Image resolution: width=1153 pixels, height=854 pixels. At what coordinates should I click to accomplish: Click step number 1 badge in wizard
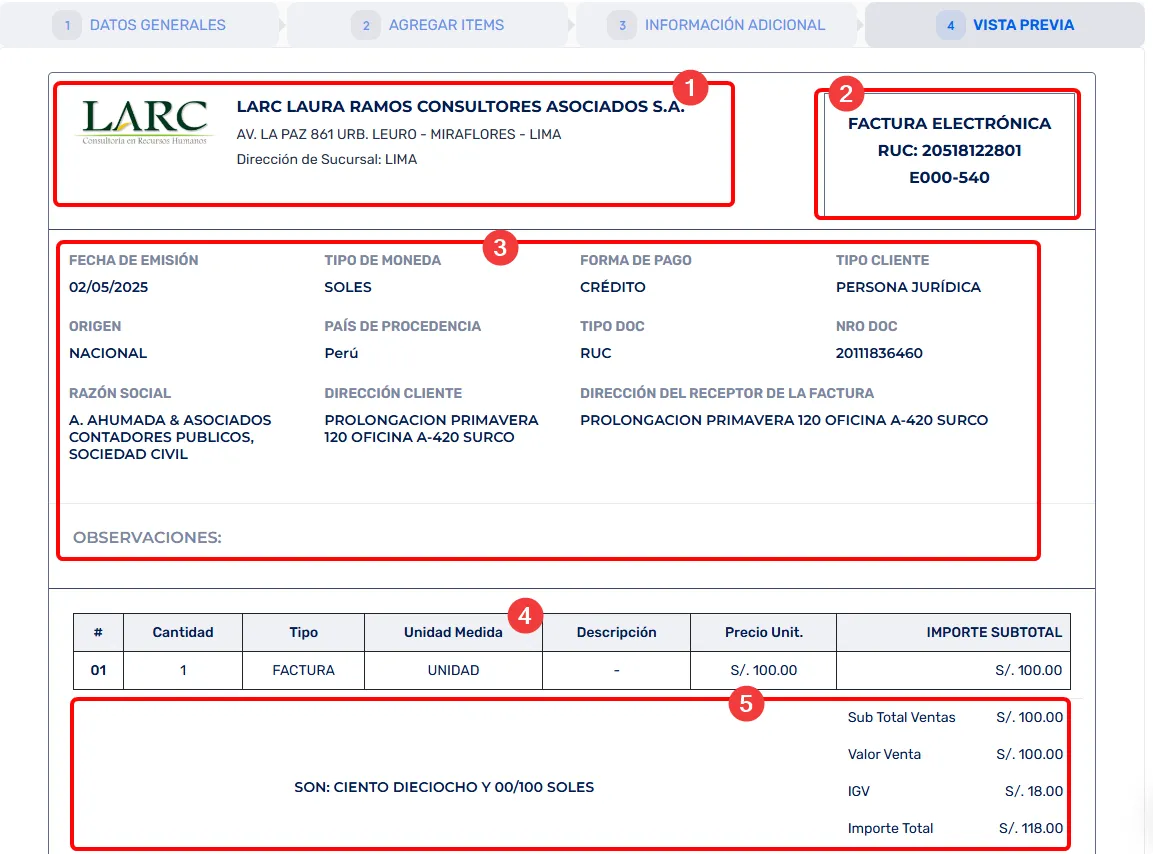67,25
